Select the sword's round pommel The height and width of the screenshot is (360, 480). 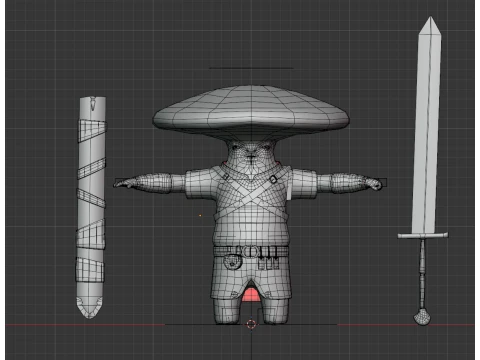(422, 317)
